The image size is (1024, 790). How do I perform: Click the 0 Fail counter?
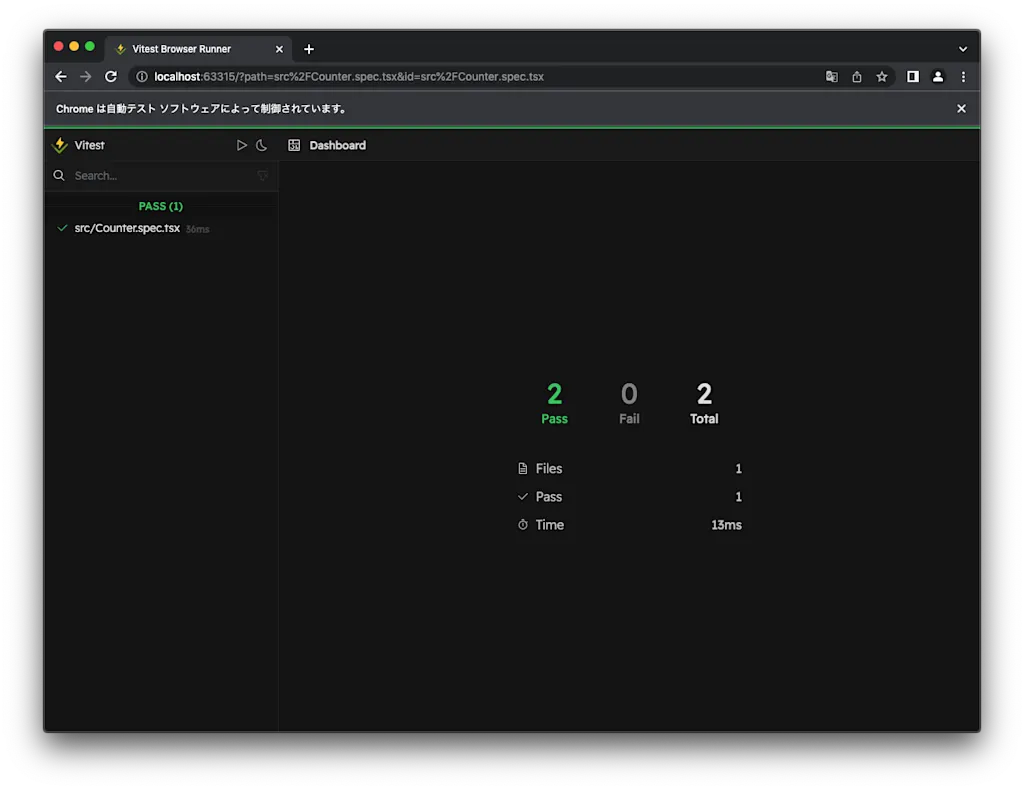[629, 403]
